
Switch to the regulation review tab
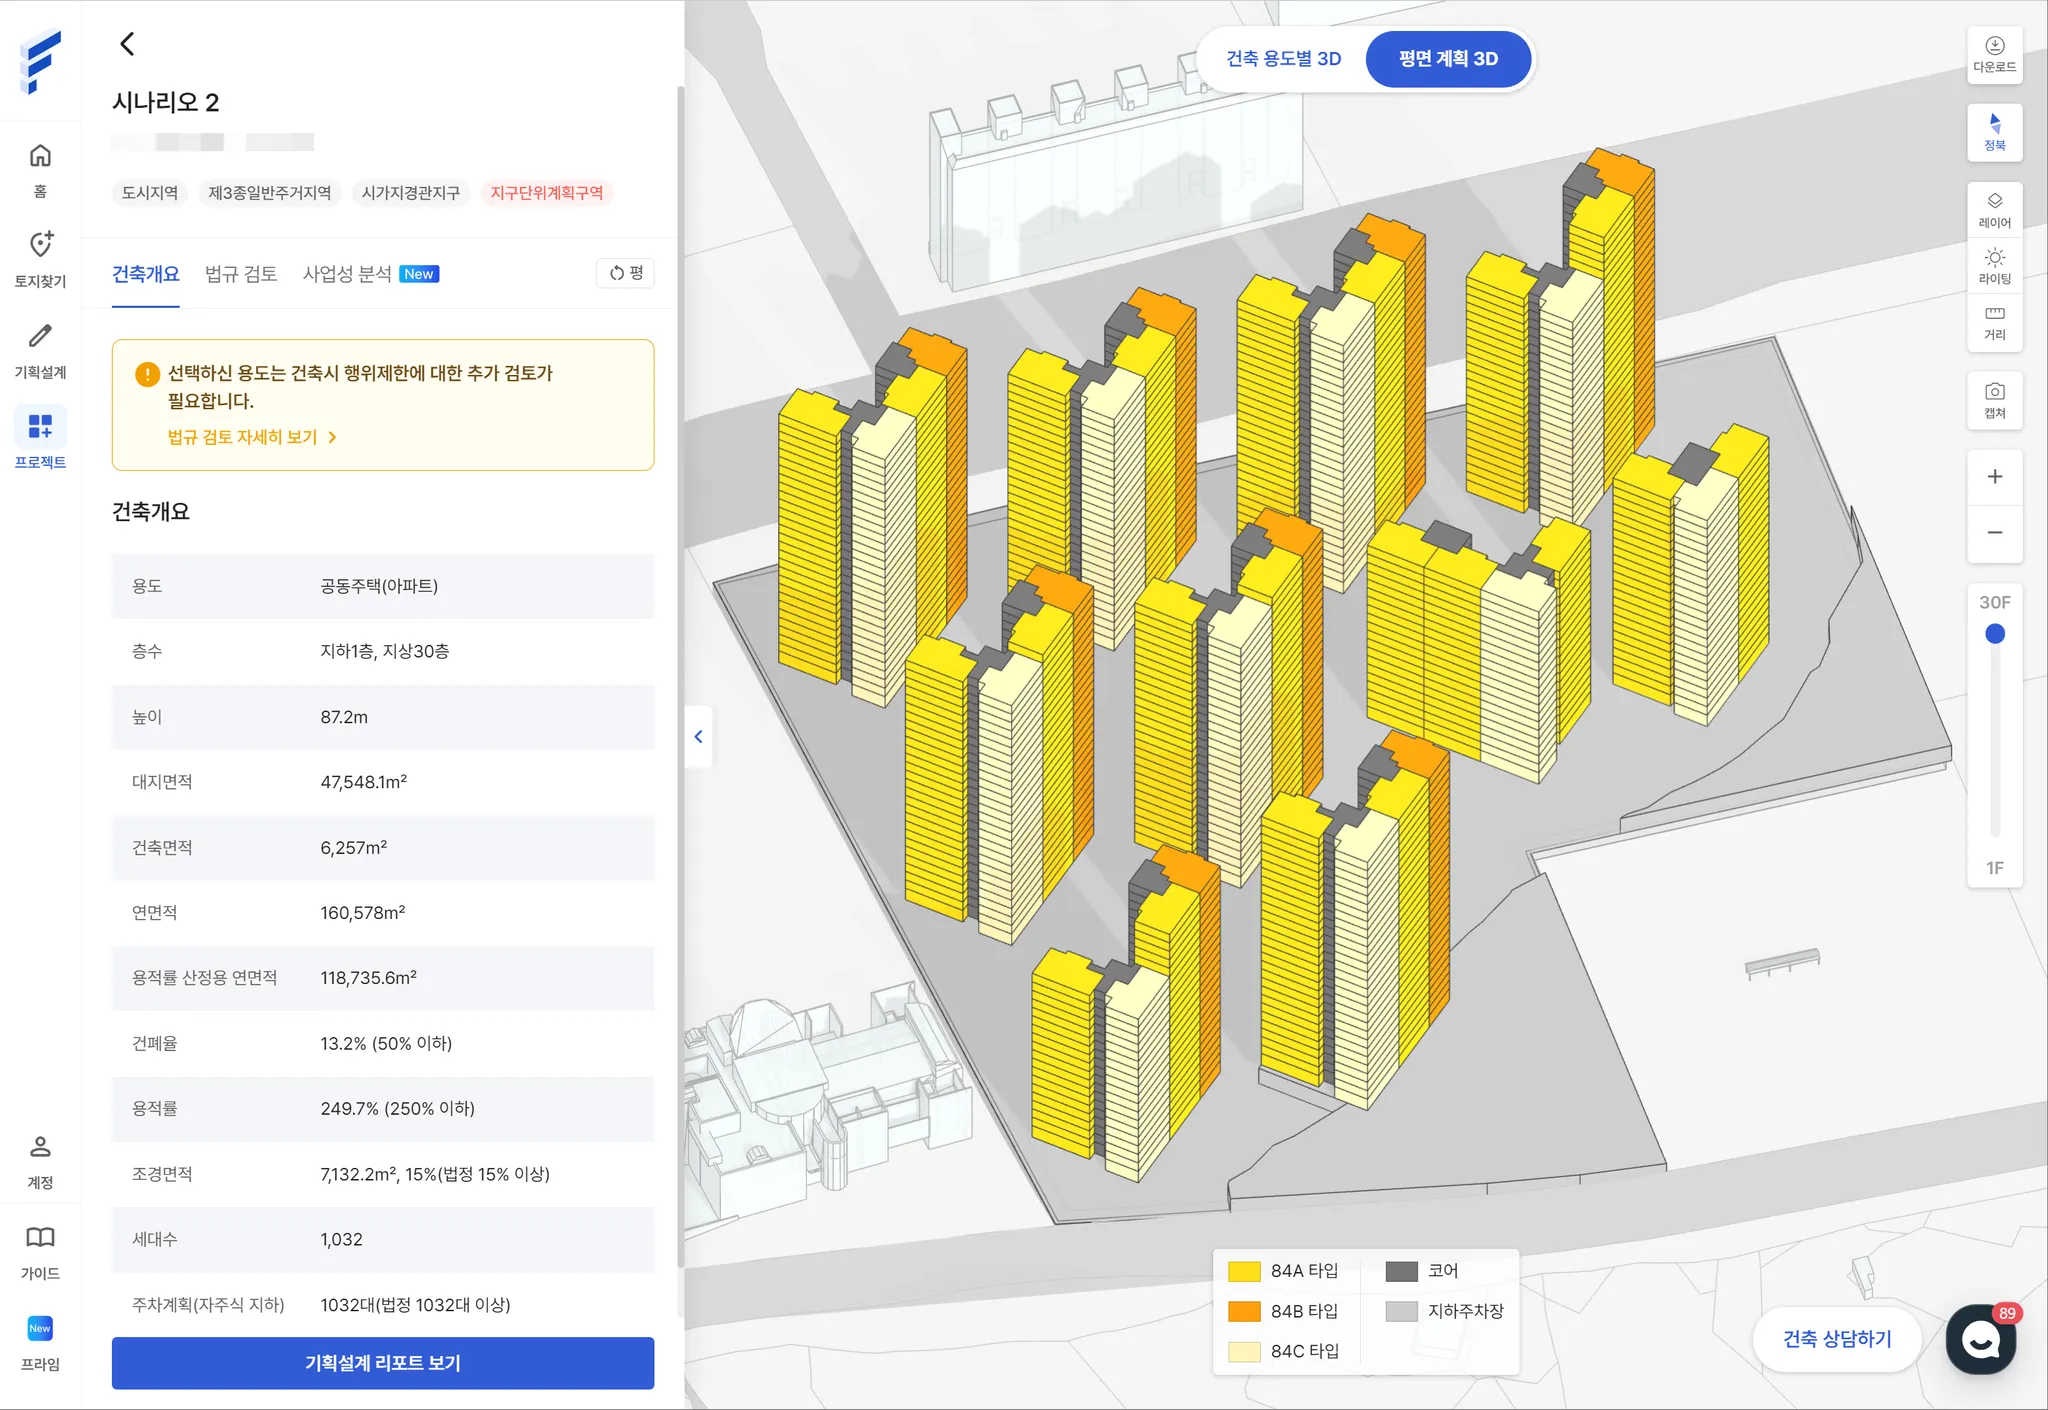pyautogui.click(x=240, y=274)
